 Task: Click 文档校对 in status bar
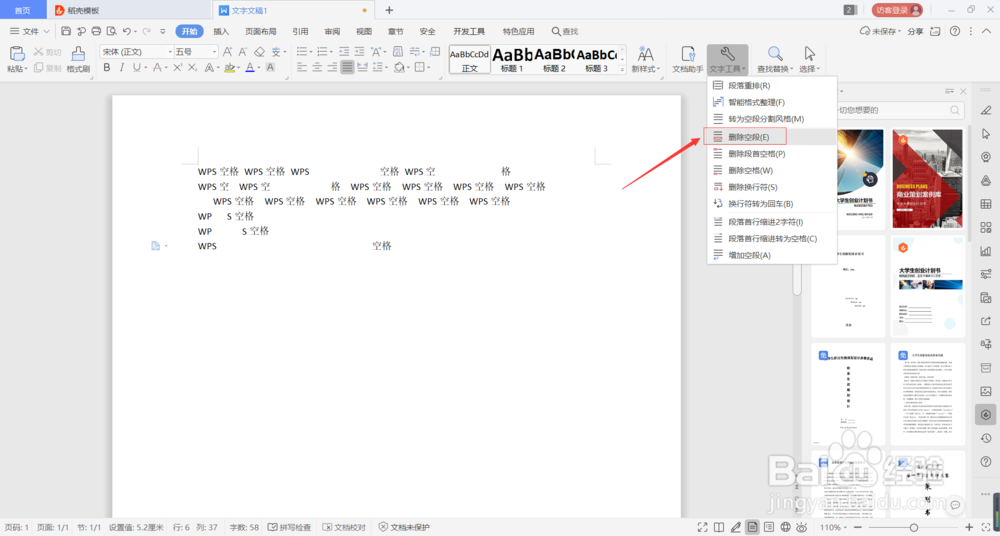(344, 528)
